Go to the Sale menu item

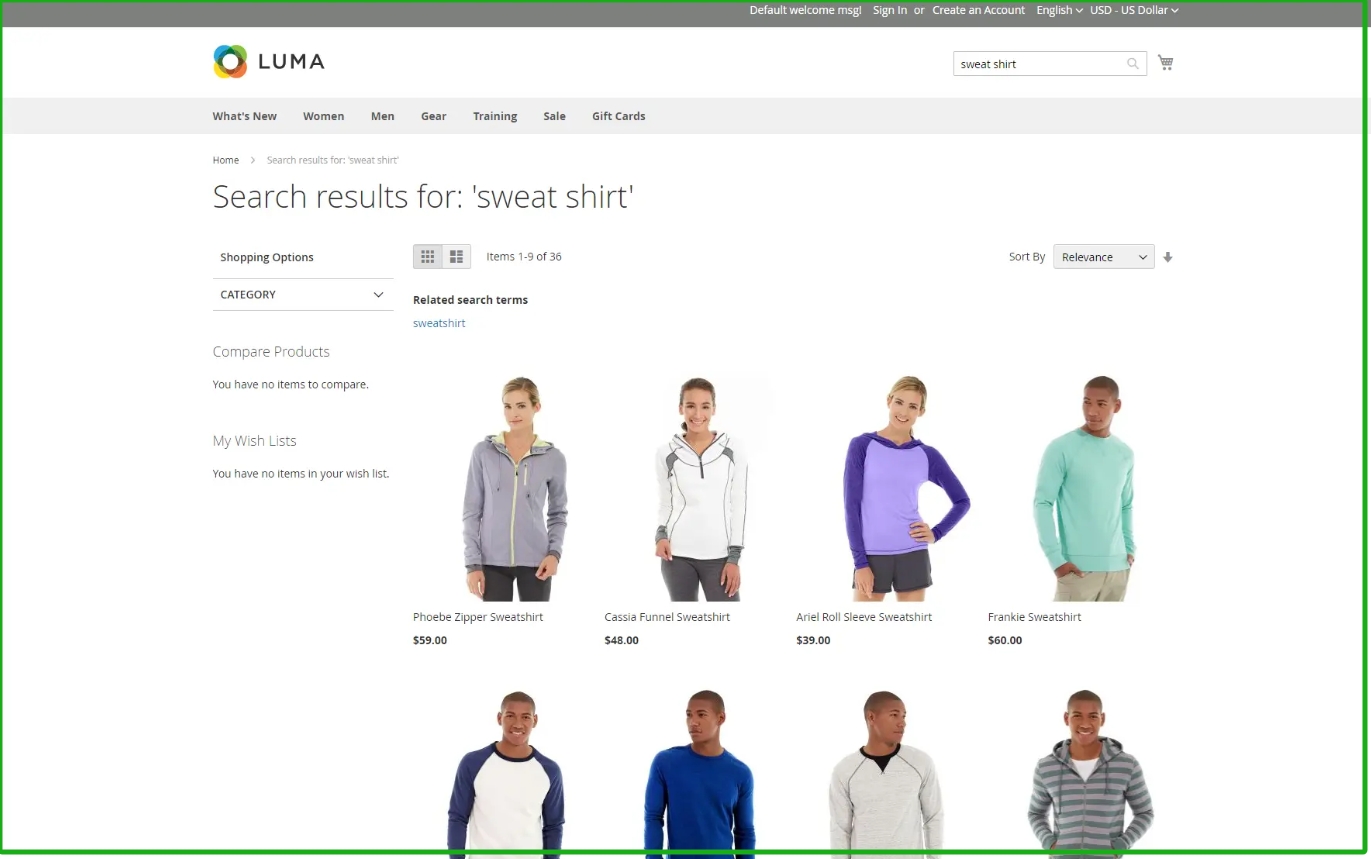[555, 116]
